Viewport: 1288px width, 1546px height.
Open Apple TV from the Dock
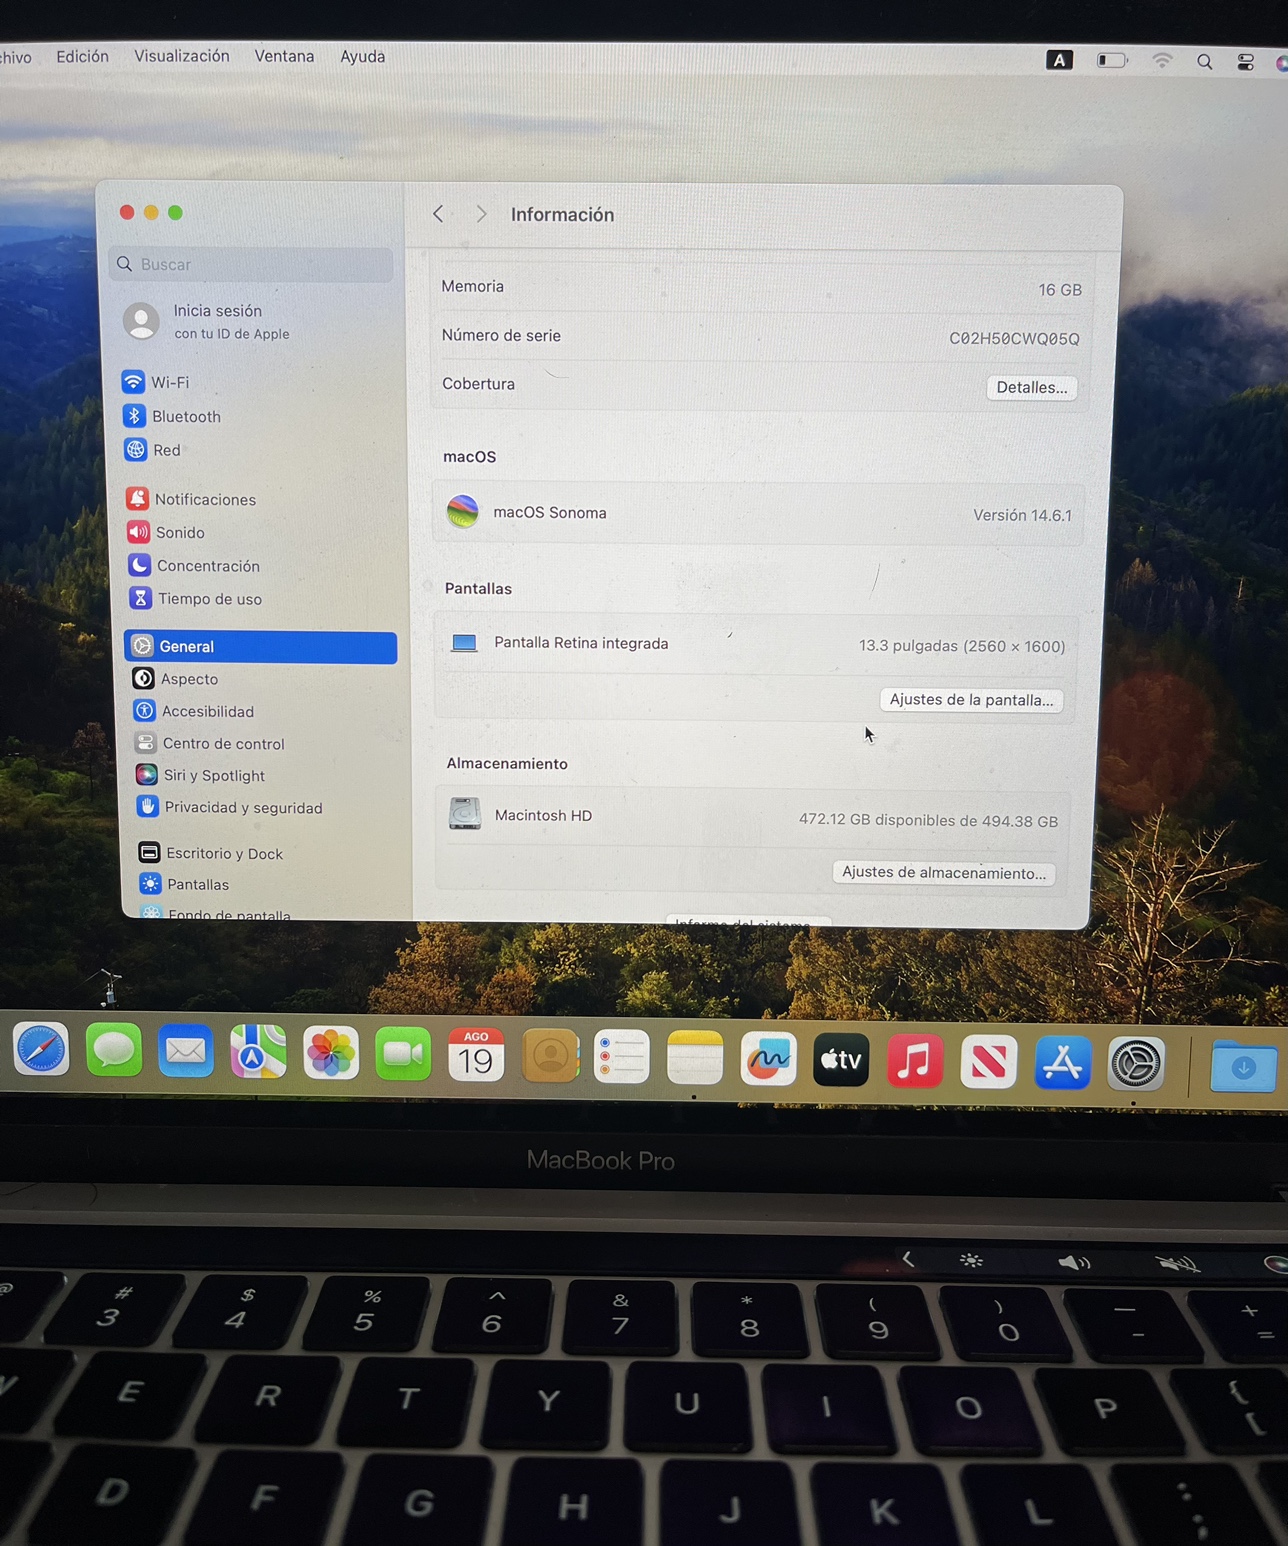(x=841, y=1060)
